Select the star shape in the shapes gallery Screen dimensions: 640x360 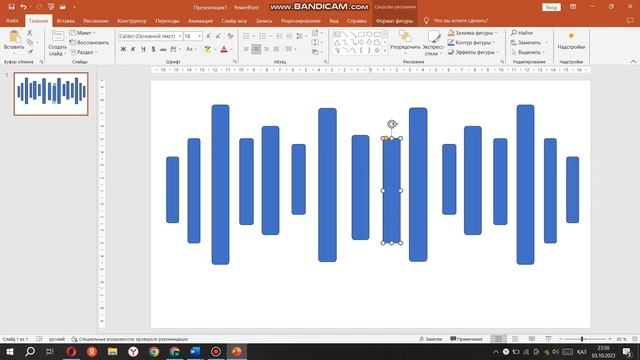point(377,50)
